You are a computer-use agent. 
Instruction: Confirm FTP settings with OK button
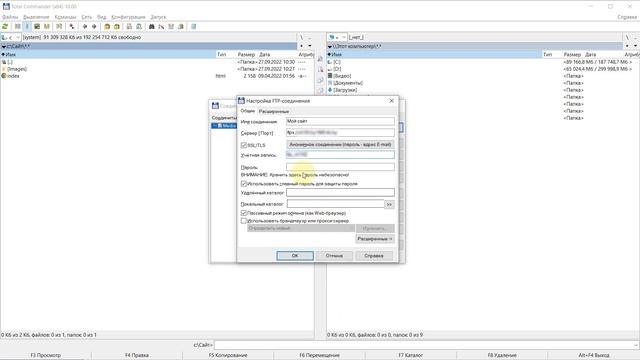(x=295, y=256)
